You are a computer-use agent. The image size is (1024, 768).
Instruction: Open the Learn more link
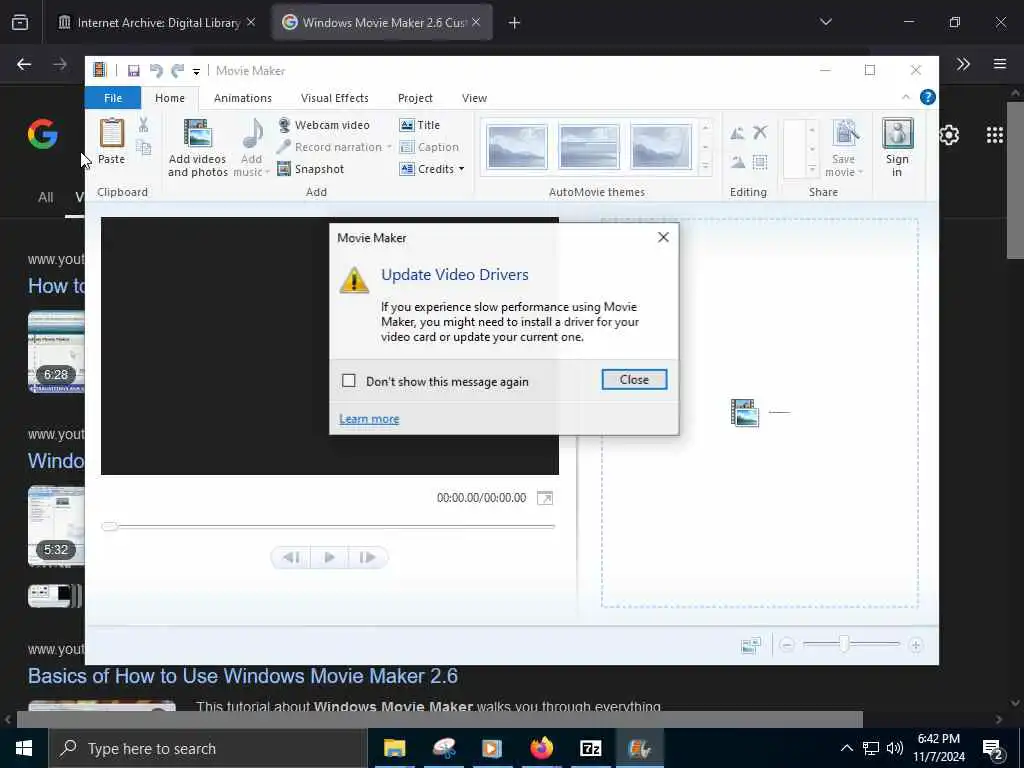(x=369, y=419)
